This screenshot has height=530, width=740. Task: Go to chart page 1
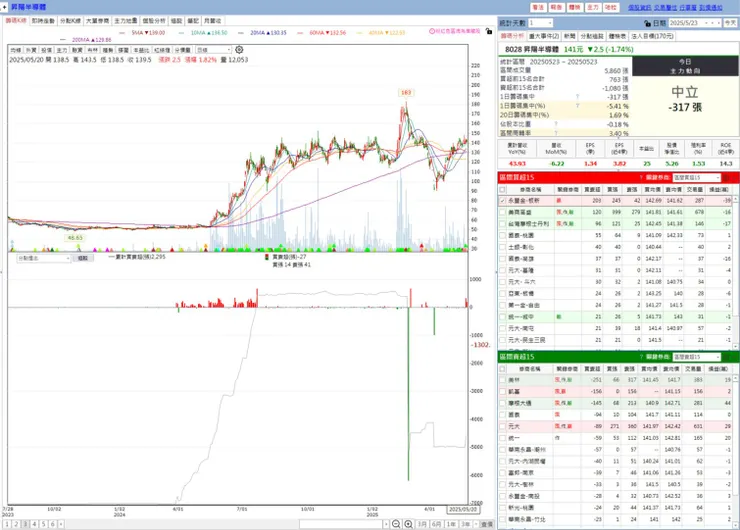tap(7, 524)
